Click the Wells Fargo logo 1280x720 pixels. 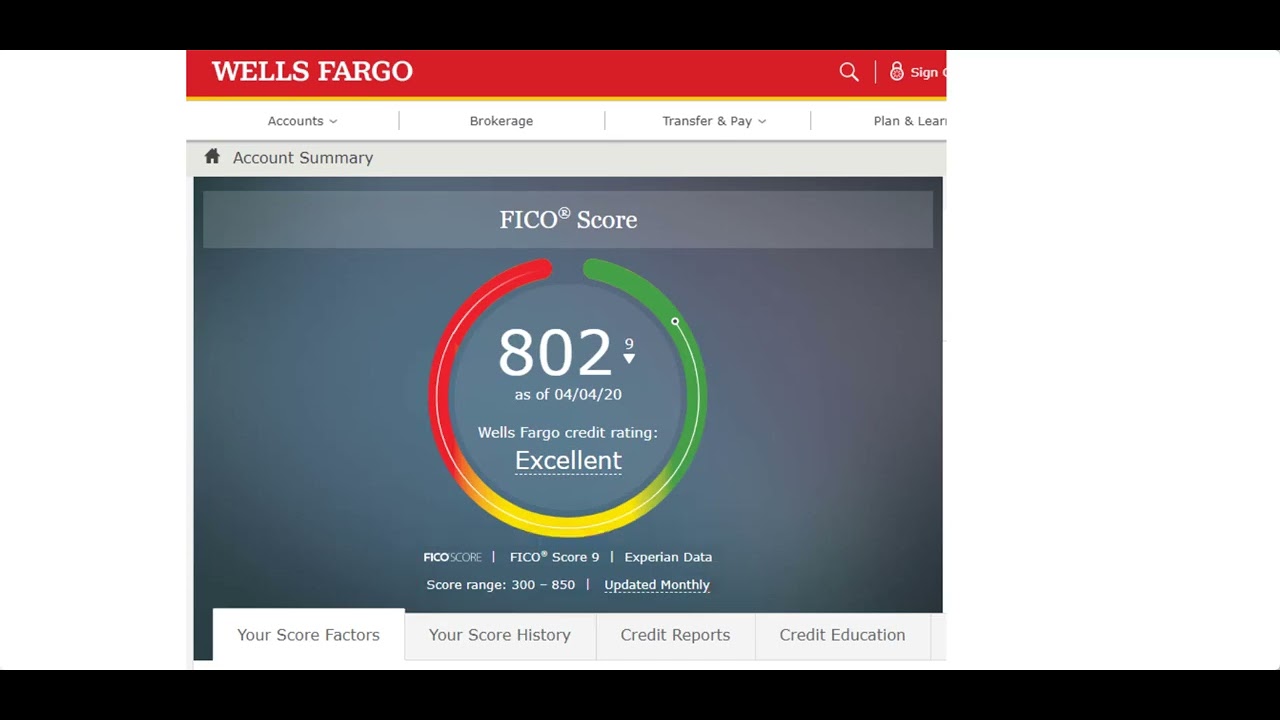312,72
